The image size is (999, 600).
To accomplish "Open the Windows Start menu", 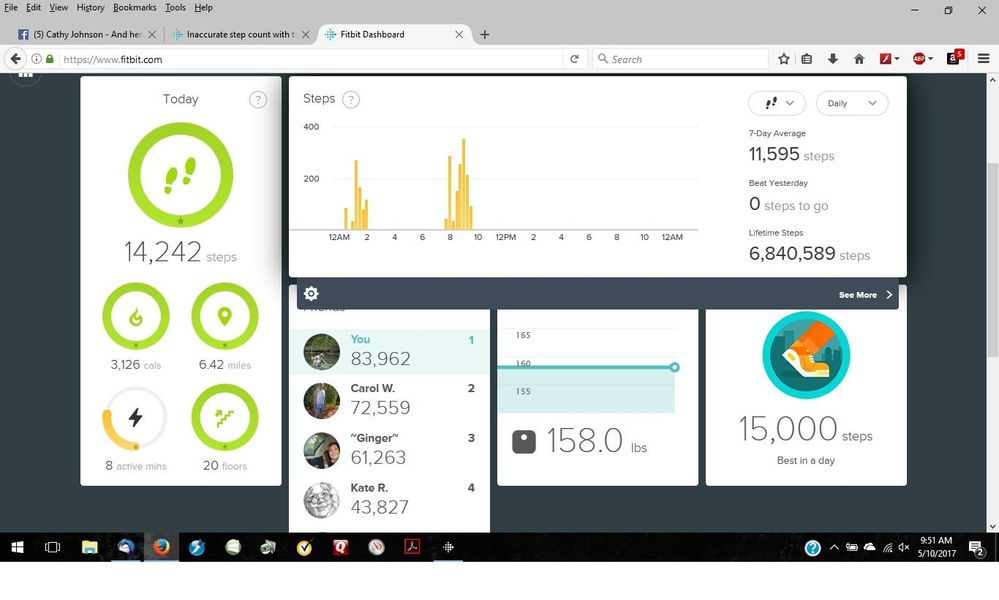I will (x=17, y=547).
